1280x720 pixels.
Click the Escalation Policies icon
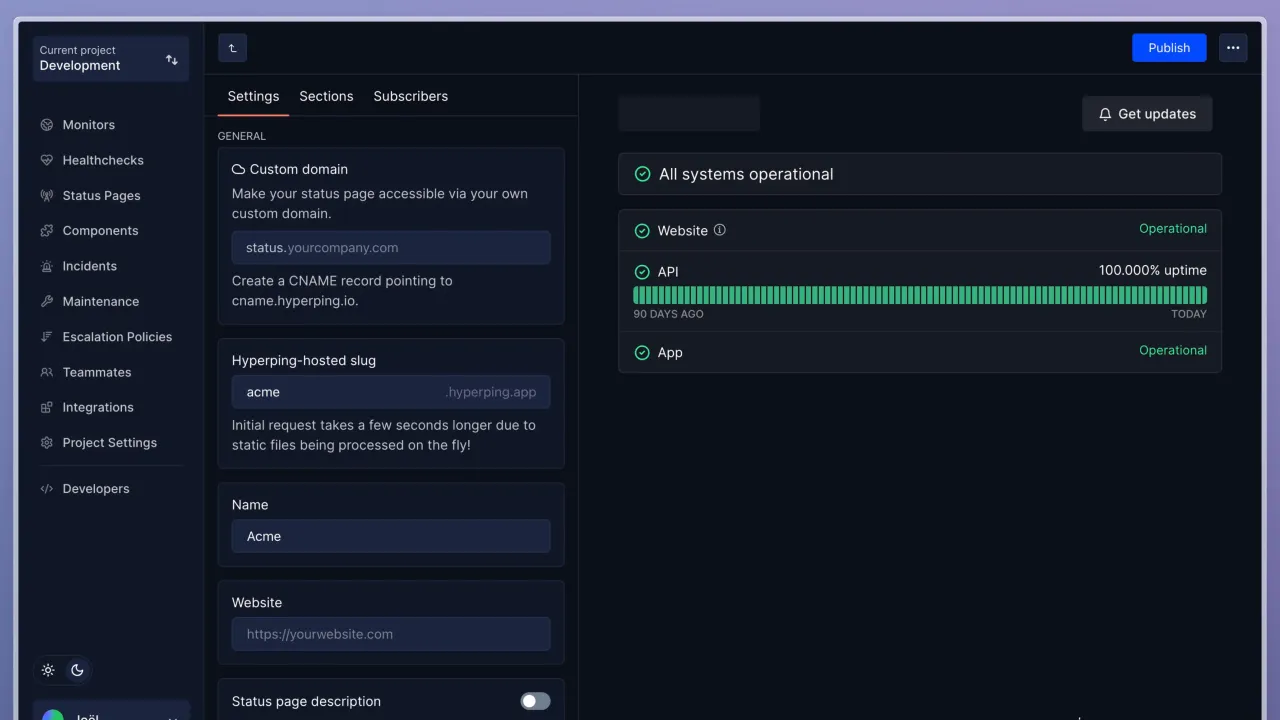(46, 337)
